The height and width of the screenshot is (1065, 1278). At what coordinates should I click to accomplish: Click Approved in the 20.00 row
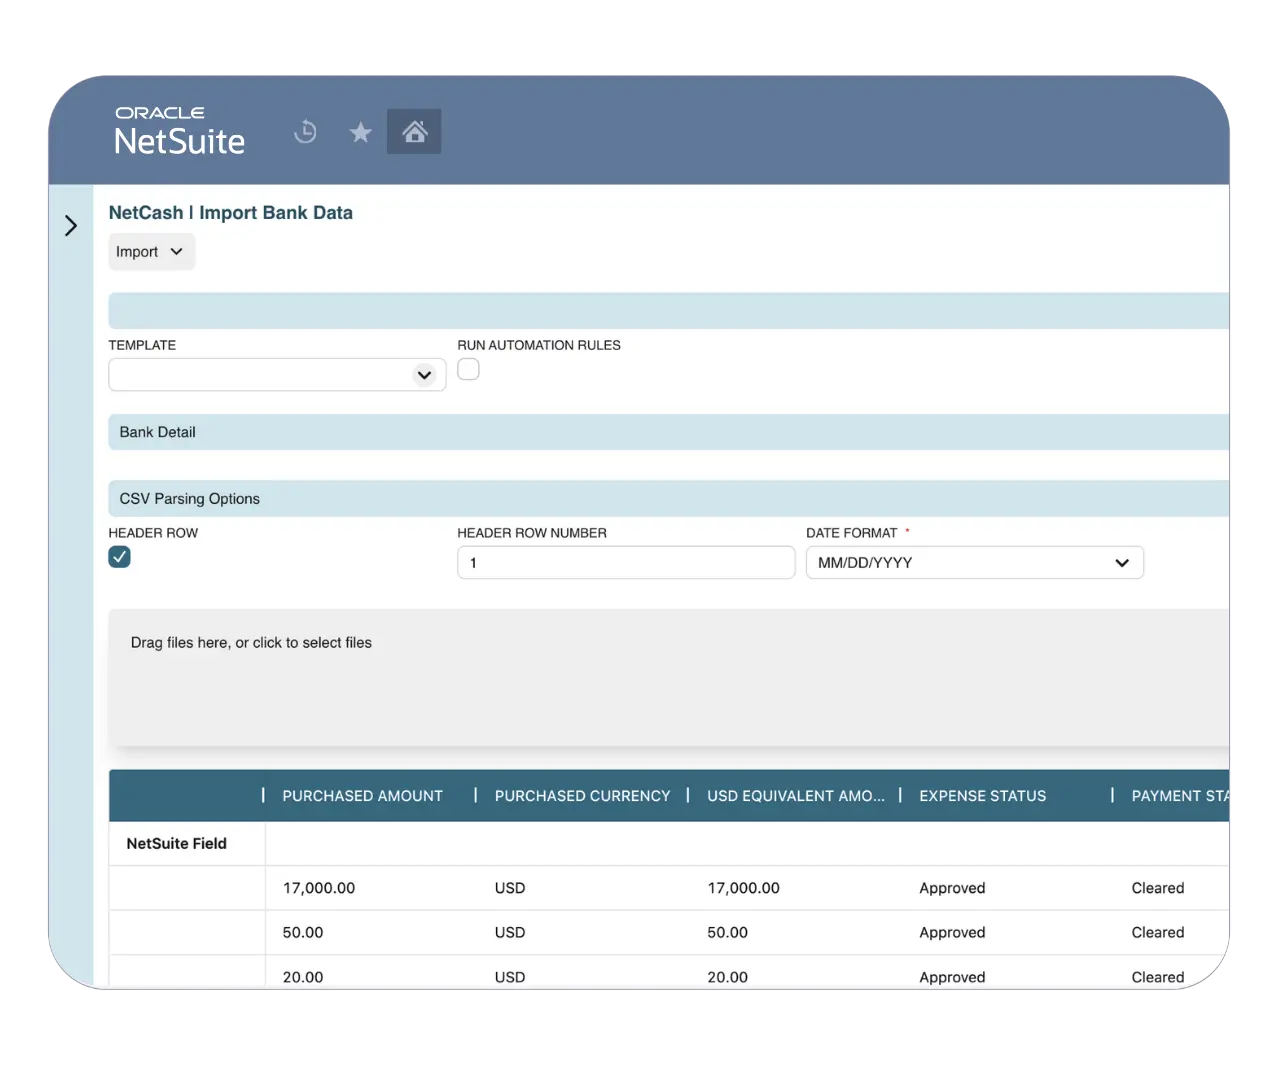point(952,977)
